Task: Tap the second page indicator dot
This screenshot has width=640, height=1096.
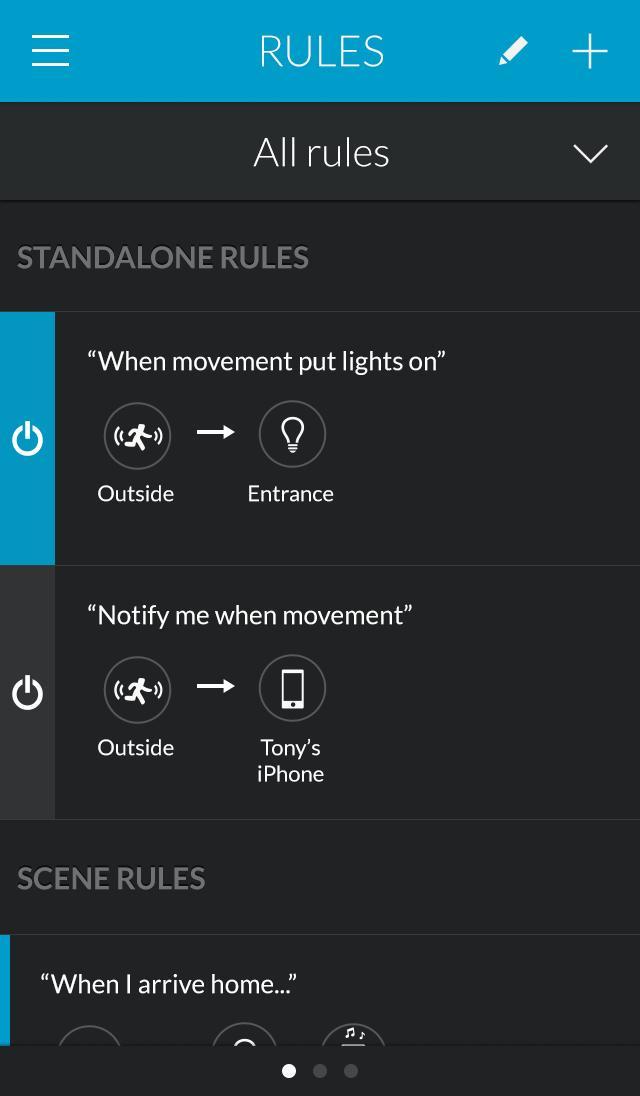Action: click(320, 1071)
